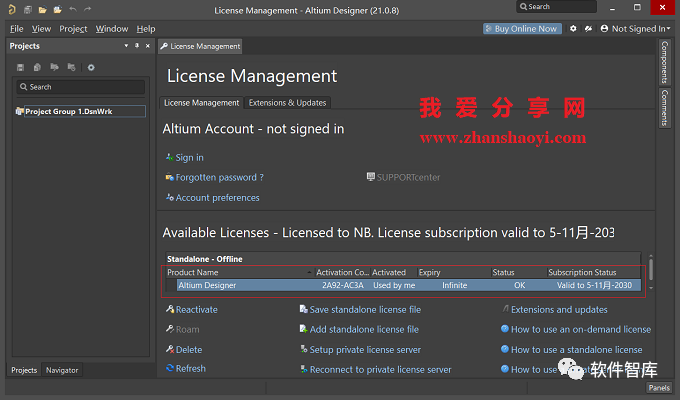
Task: Click the Expiry column header
Action: [x=453, y=272]
